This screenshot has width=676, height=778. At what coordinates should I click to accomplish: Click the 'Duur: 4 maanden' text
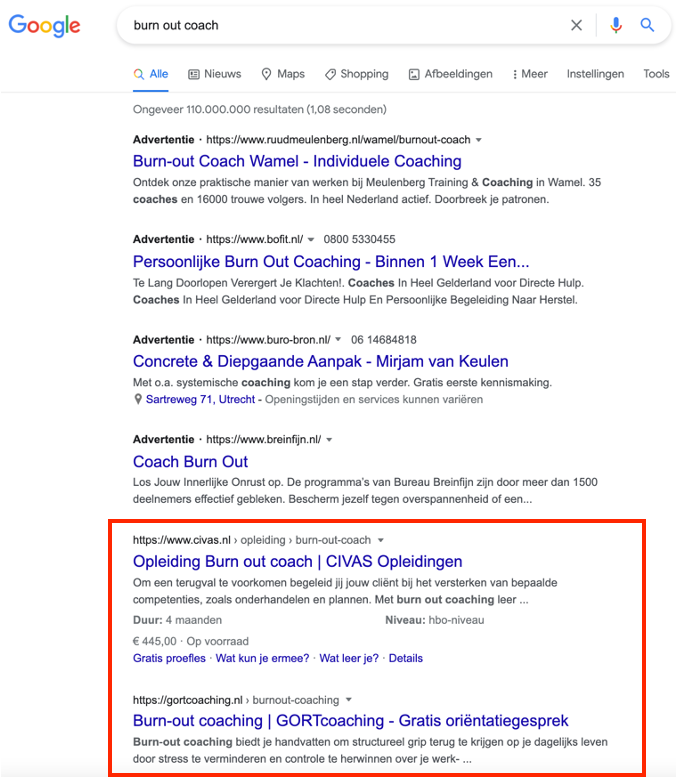[x=177, y=620]
